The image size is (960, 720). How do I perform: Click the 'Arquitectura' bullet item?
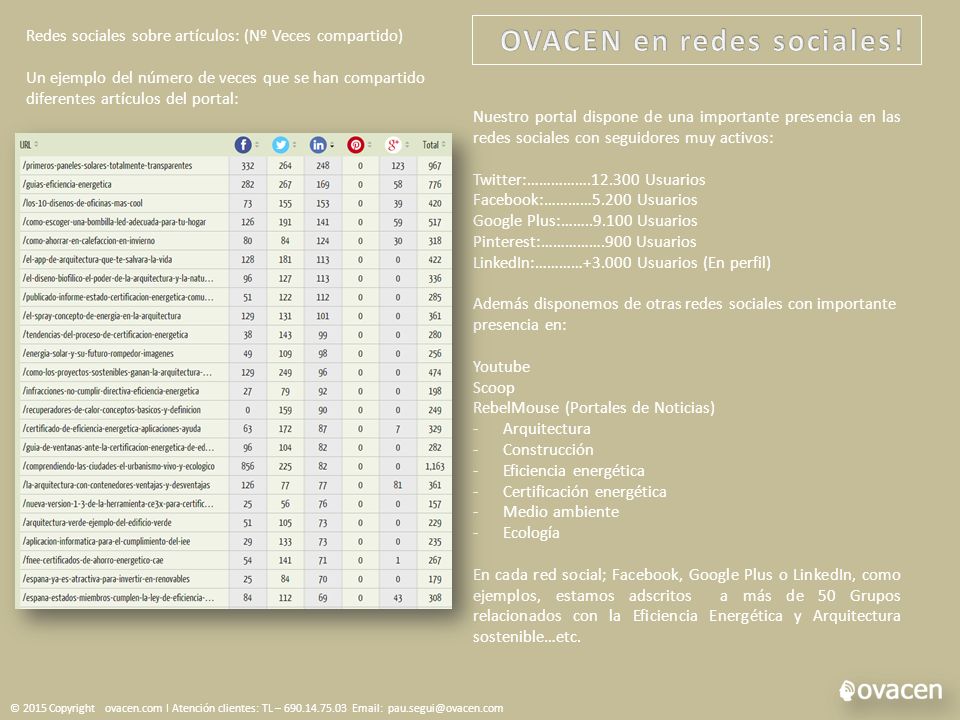coord(547,429)
